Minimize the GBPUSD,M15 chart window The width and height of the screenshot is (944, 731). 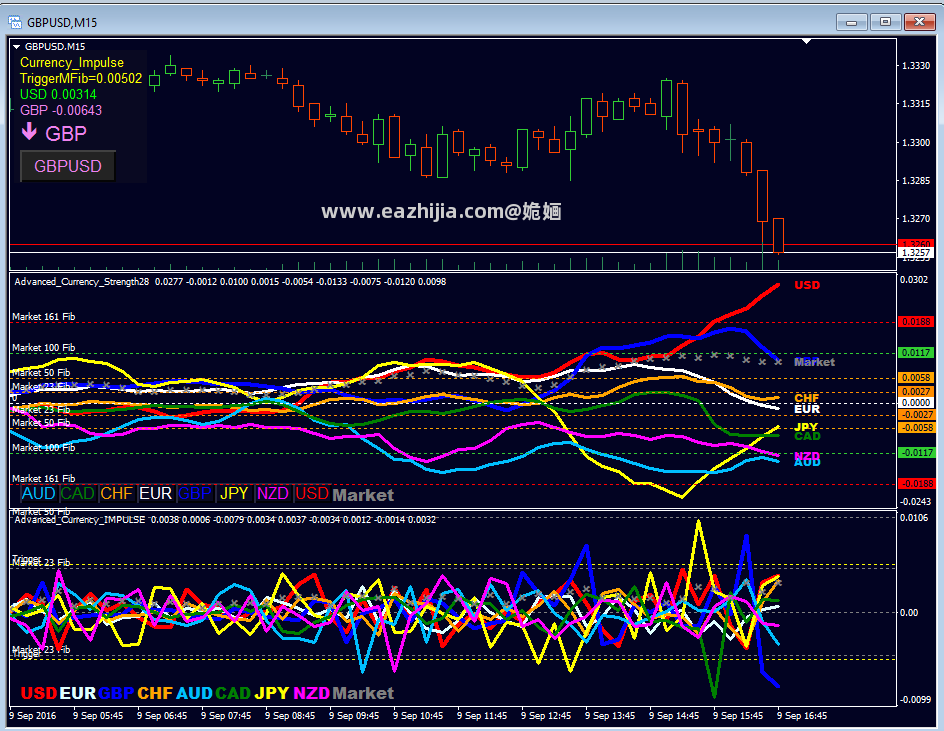851,22
